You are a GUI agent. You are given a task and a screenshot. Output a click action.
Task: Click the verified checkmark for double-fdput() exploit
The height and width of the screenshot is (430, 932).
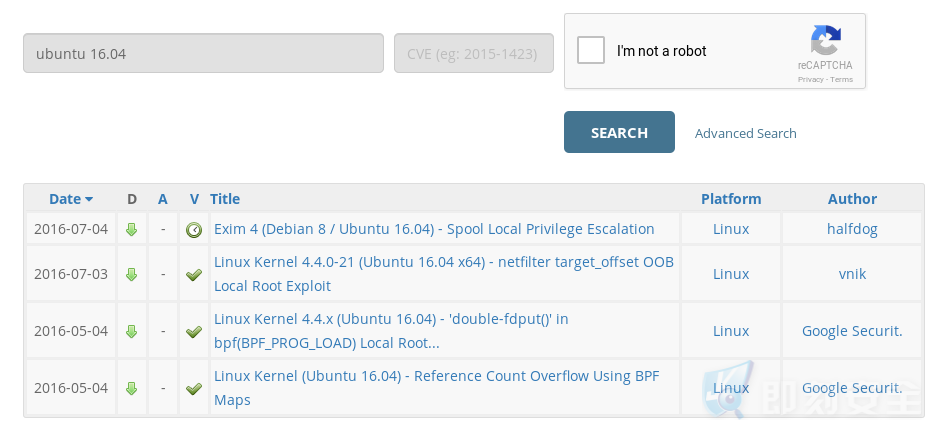point(194,331)
